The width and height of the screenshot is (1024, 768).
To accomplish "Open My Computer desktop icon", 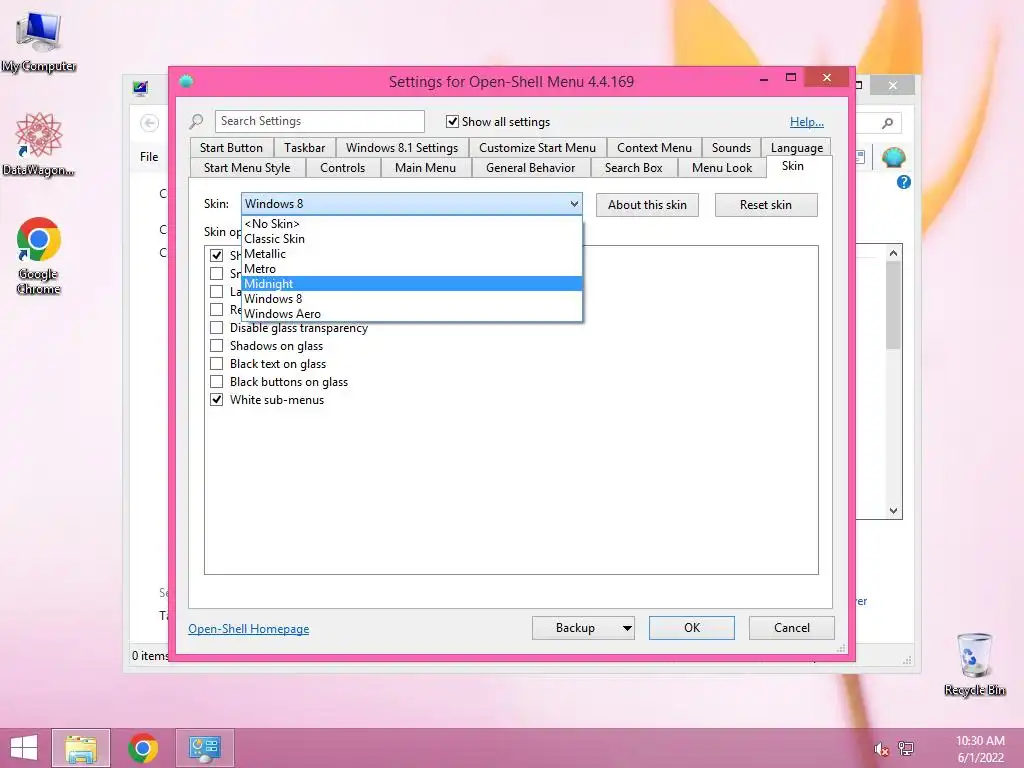I will click(39, 42).
